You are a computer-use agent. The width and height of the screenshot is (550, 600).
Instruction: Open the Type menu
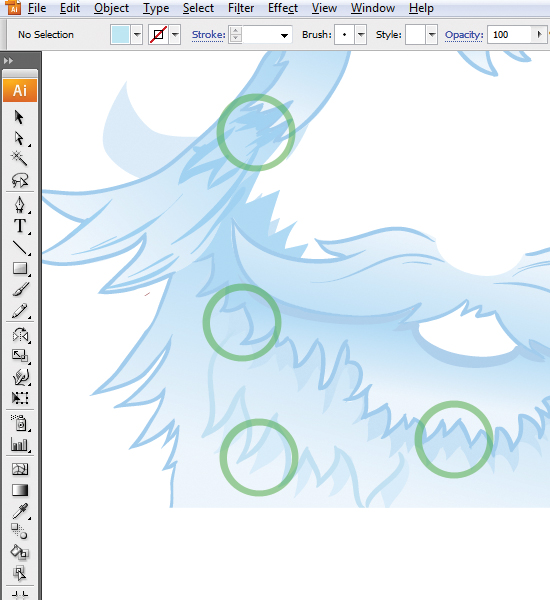(x=156, y=8)
